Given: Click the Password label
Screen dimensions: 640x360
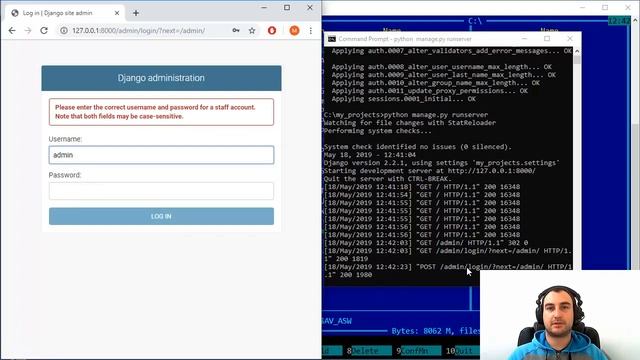Looking at the screenshot, I should pos(65,175).
